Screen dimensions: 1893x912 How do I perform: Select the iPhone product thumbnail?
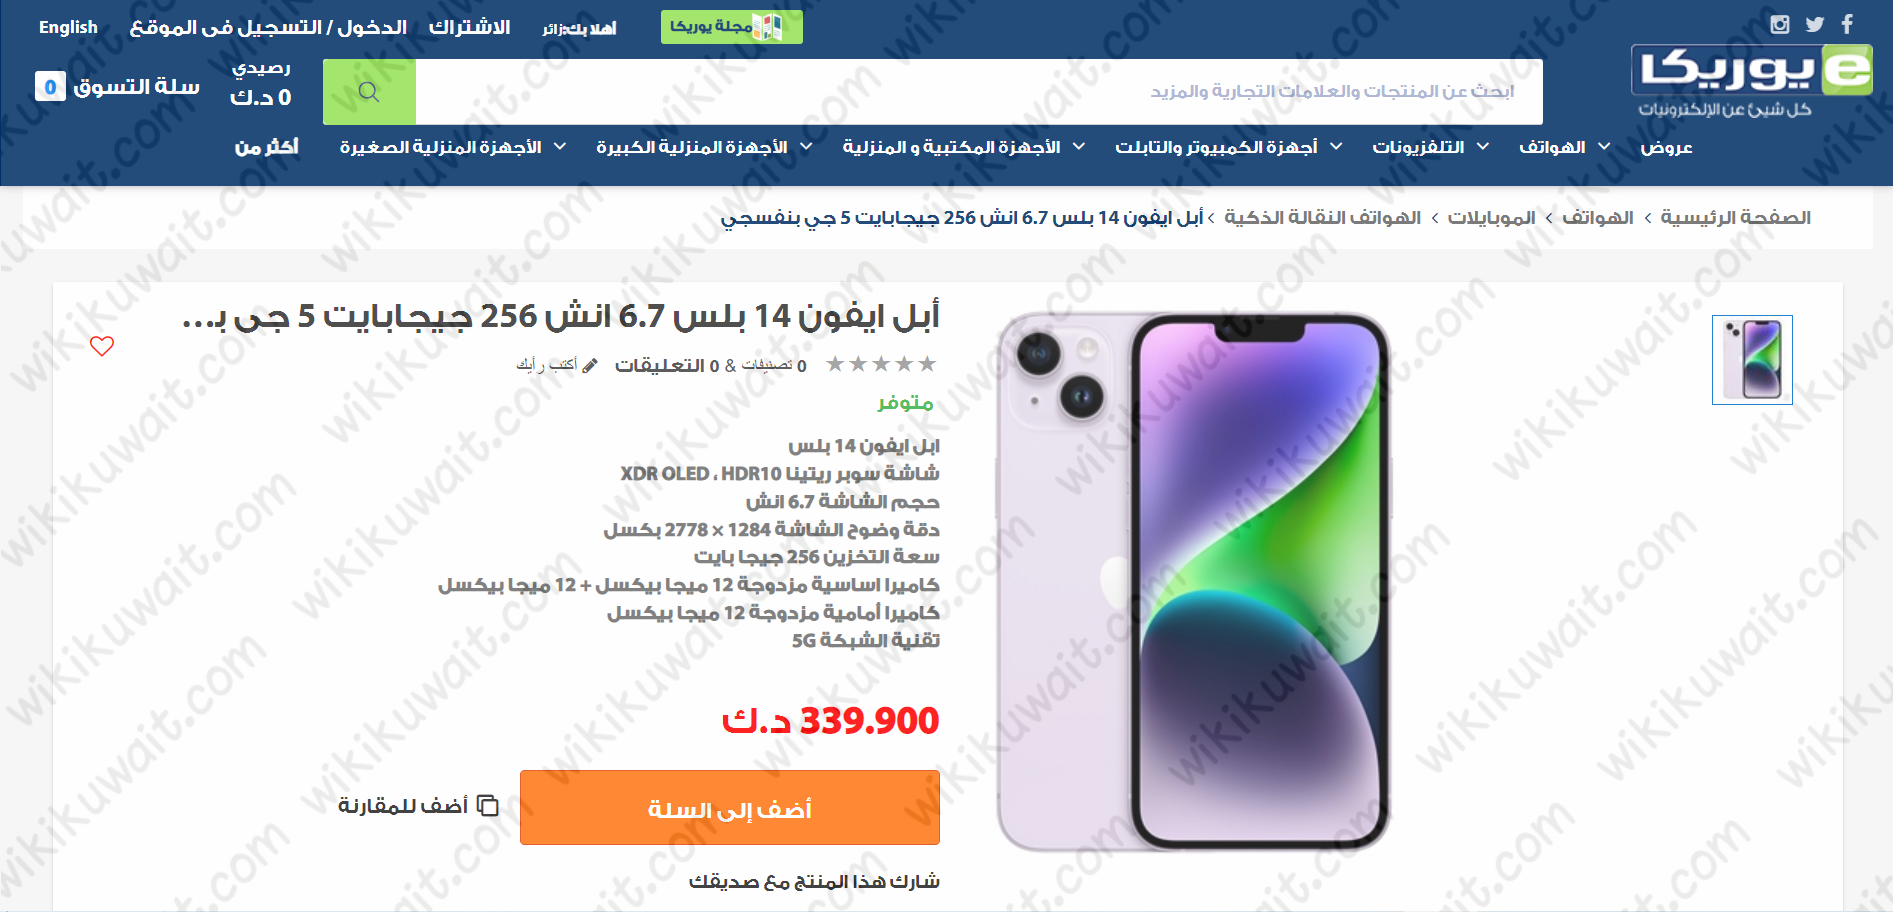tap(1752, 360)
